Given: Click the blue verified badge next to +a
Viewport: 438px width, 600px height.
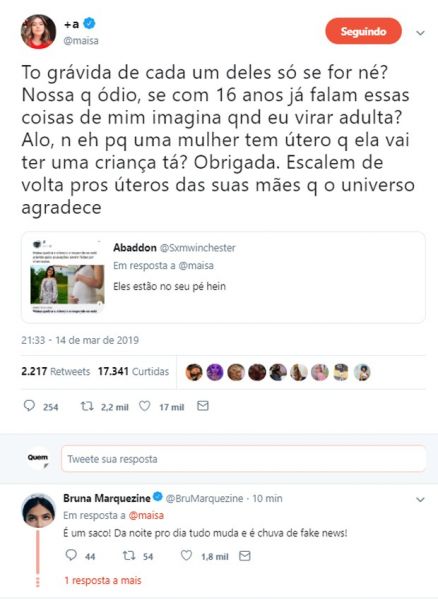Looking at the screenshot, I should point(89,23).
